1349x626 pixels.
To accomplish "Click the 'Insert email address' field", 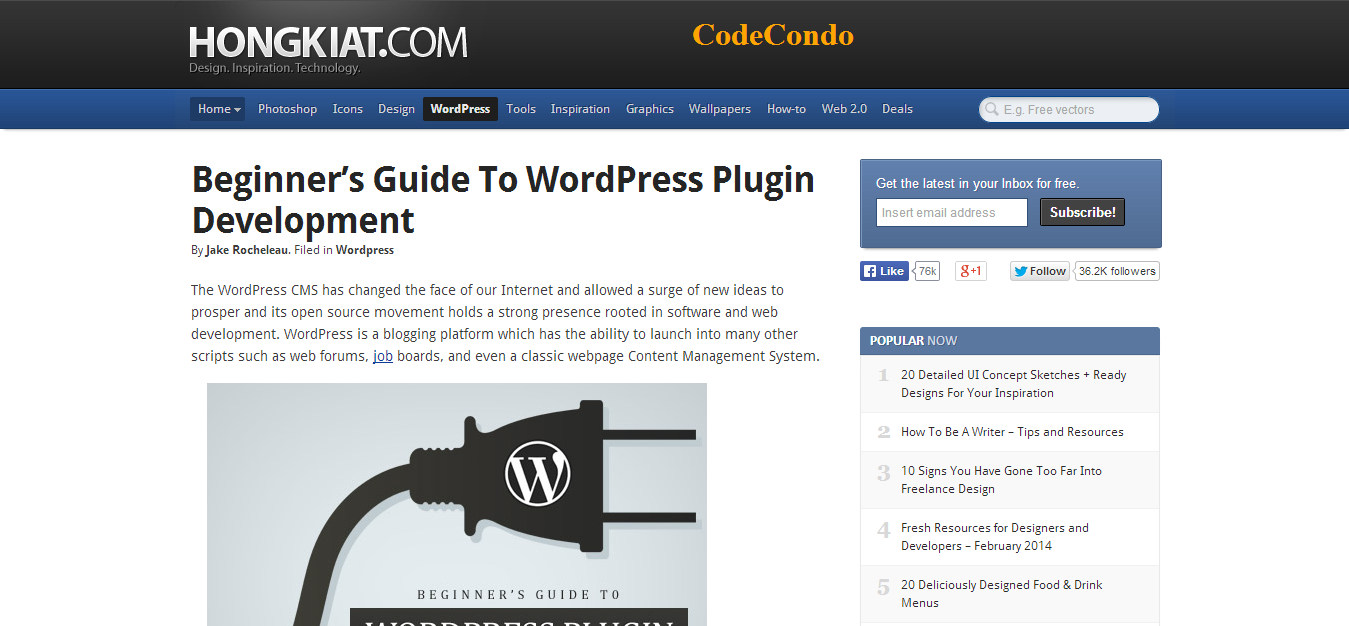I will coord(952,212).
